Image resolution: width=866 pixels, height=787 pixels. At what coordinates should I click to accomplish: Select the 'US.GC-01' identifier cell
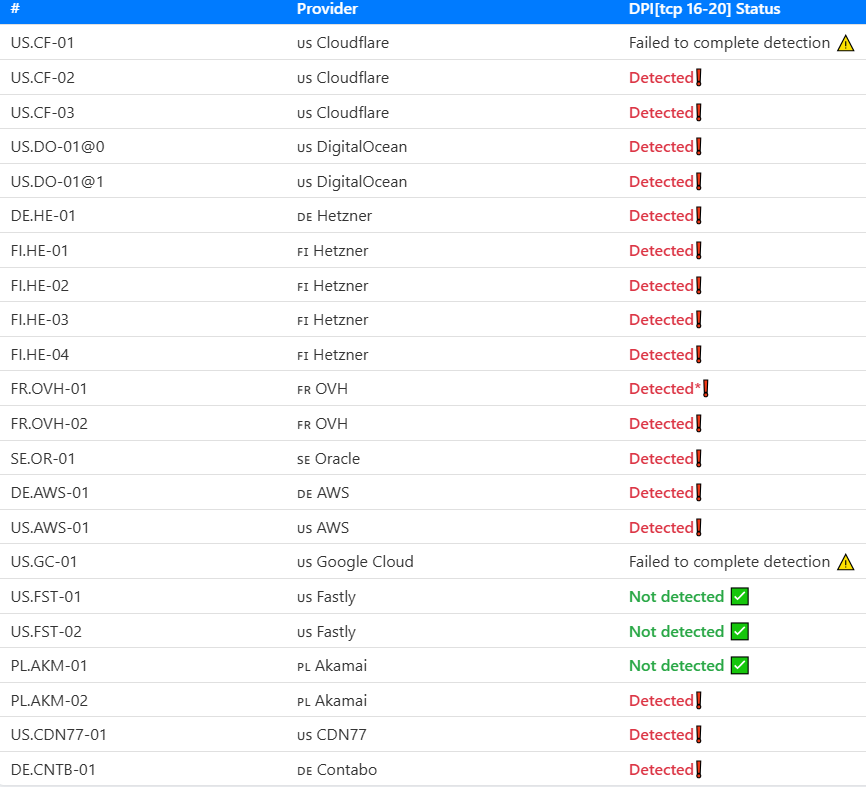coord(44,562)
